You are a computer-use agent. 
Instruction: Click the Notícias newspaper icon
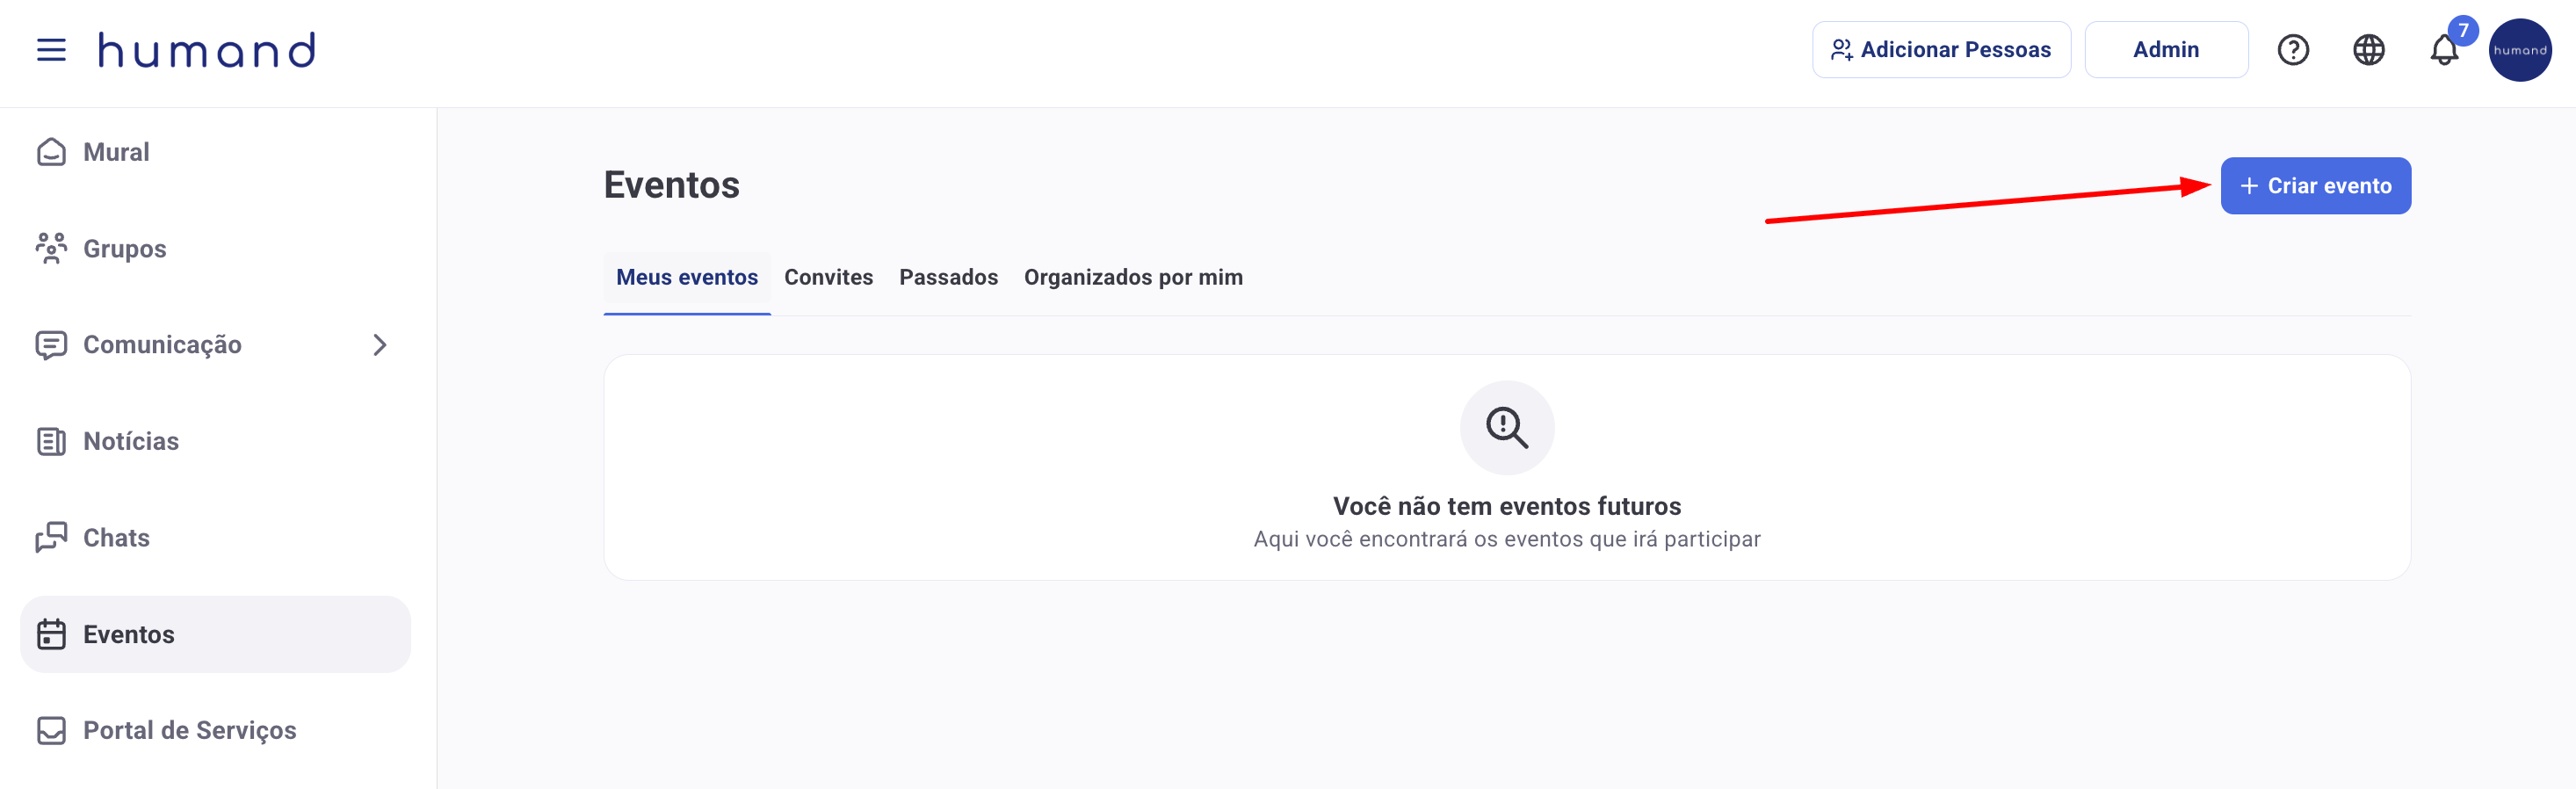pyautogui.click(x=51, y=441)
